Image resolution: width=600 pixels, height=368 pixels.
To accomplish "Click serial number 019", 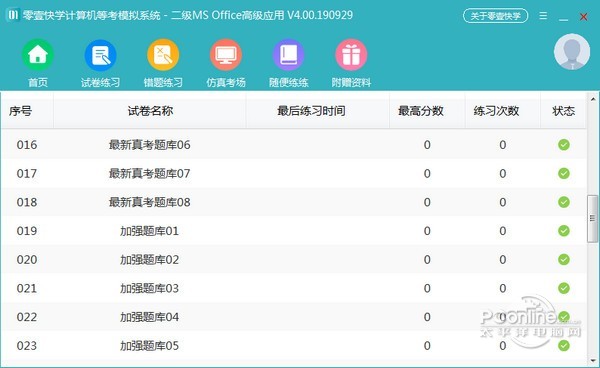I will [27, 231].
